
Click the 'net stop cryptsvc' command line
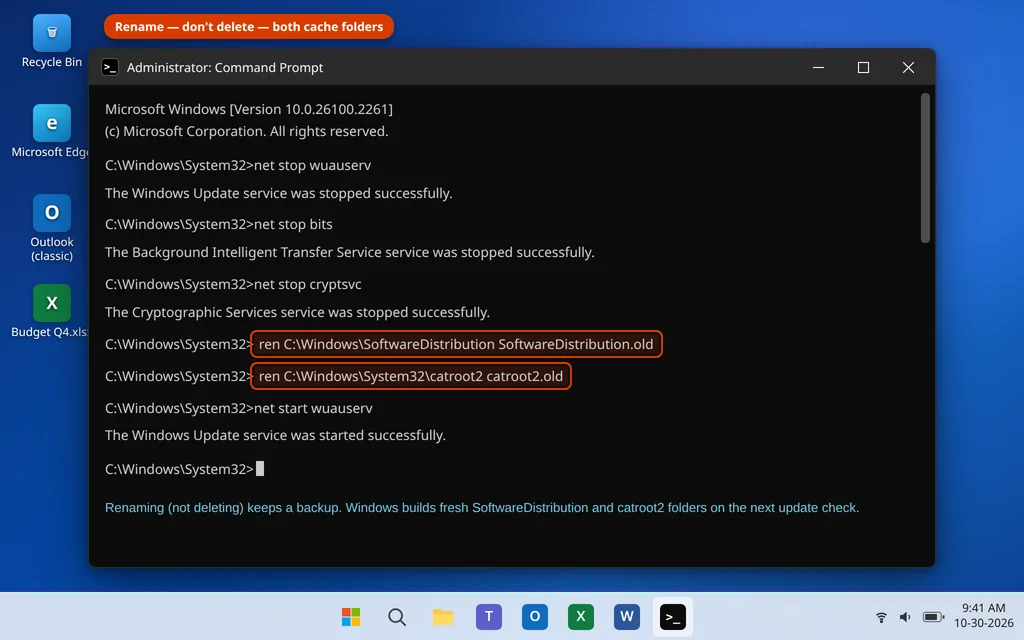[233, 284]
